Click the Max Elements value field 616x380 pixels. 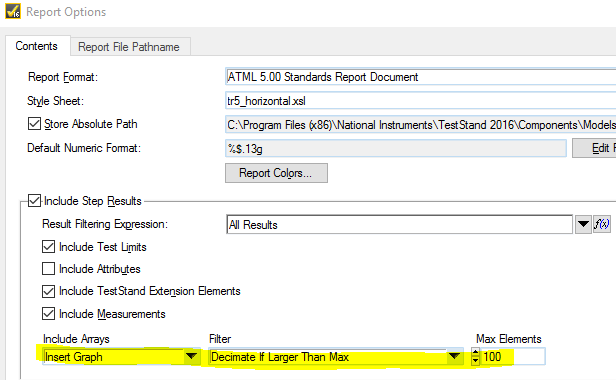tap(513, 356)
